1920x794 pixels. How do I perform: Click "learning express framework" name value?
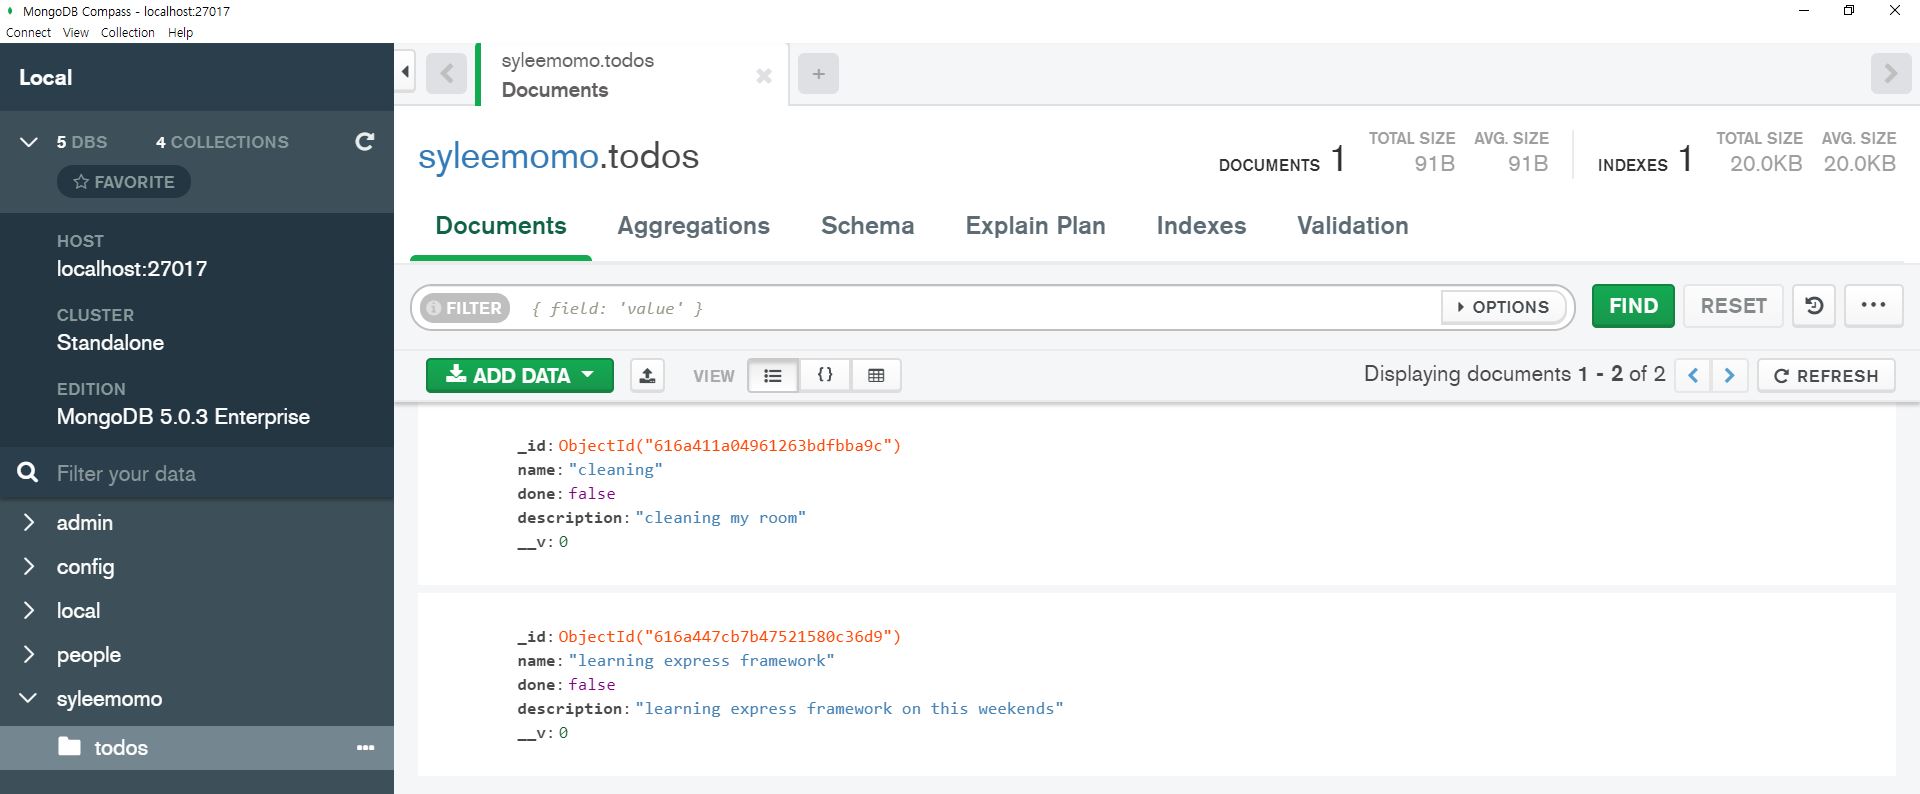click(x=701, y=660)
